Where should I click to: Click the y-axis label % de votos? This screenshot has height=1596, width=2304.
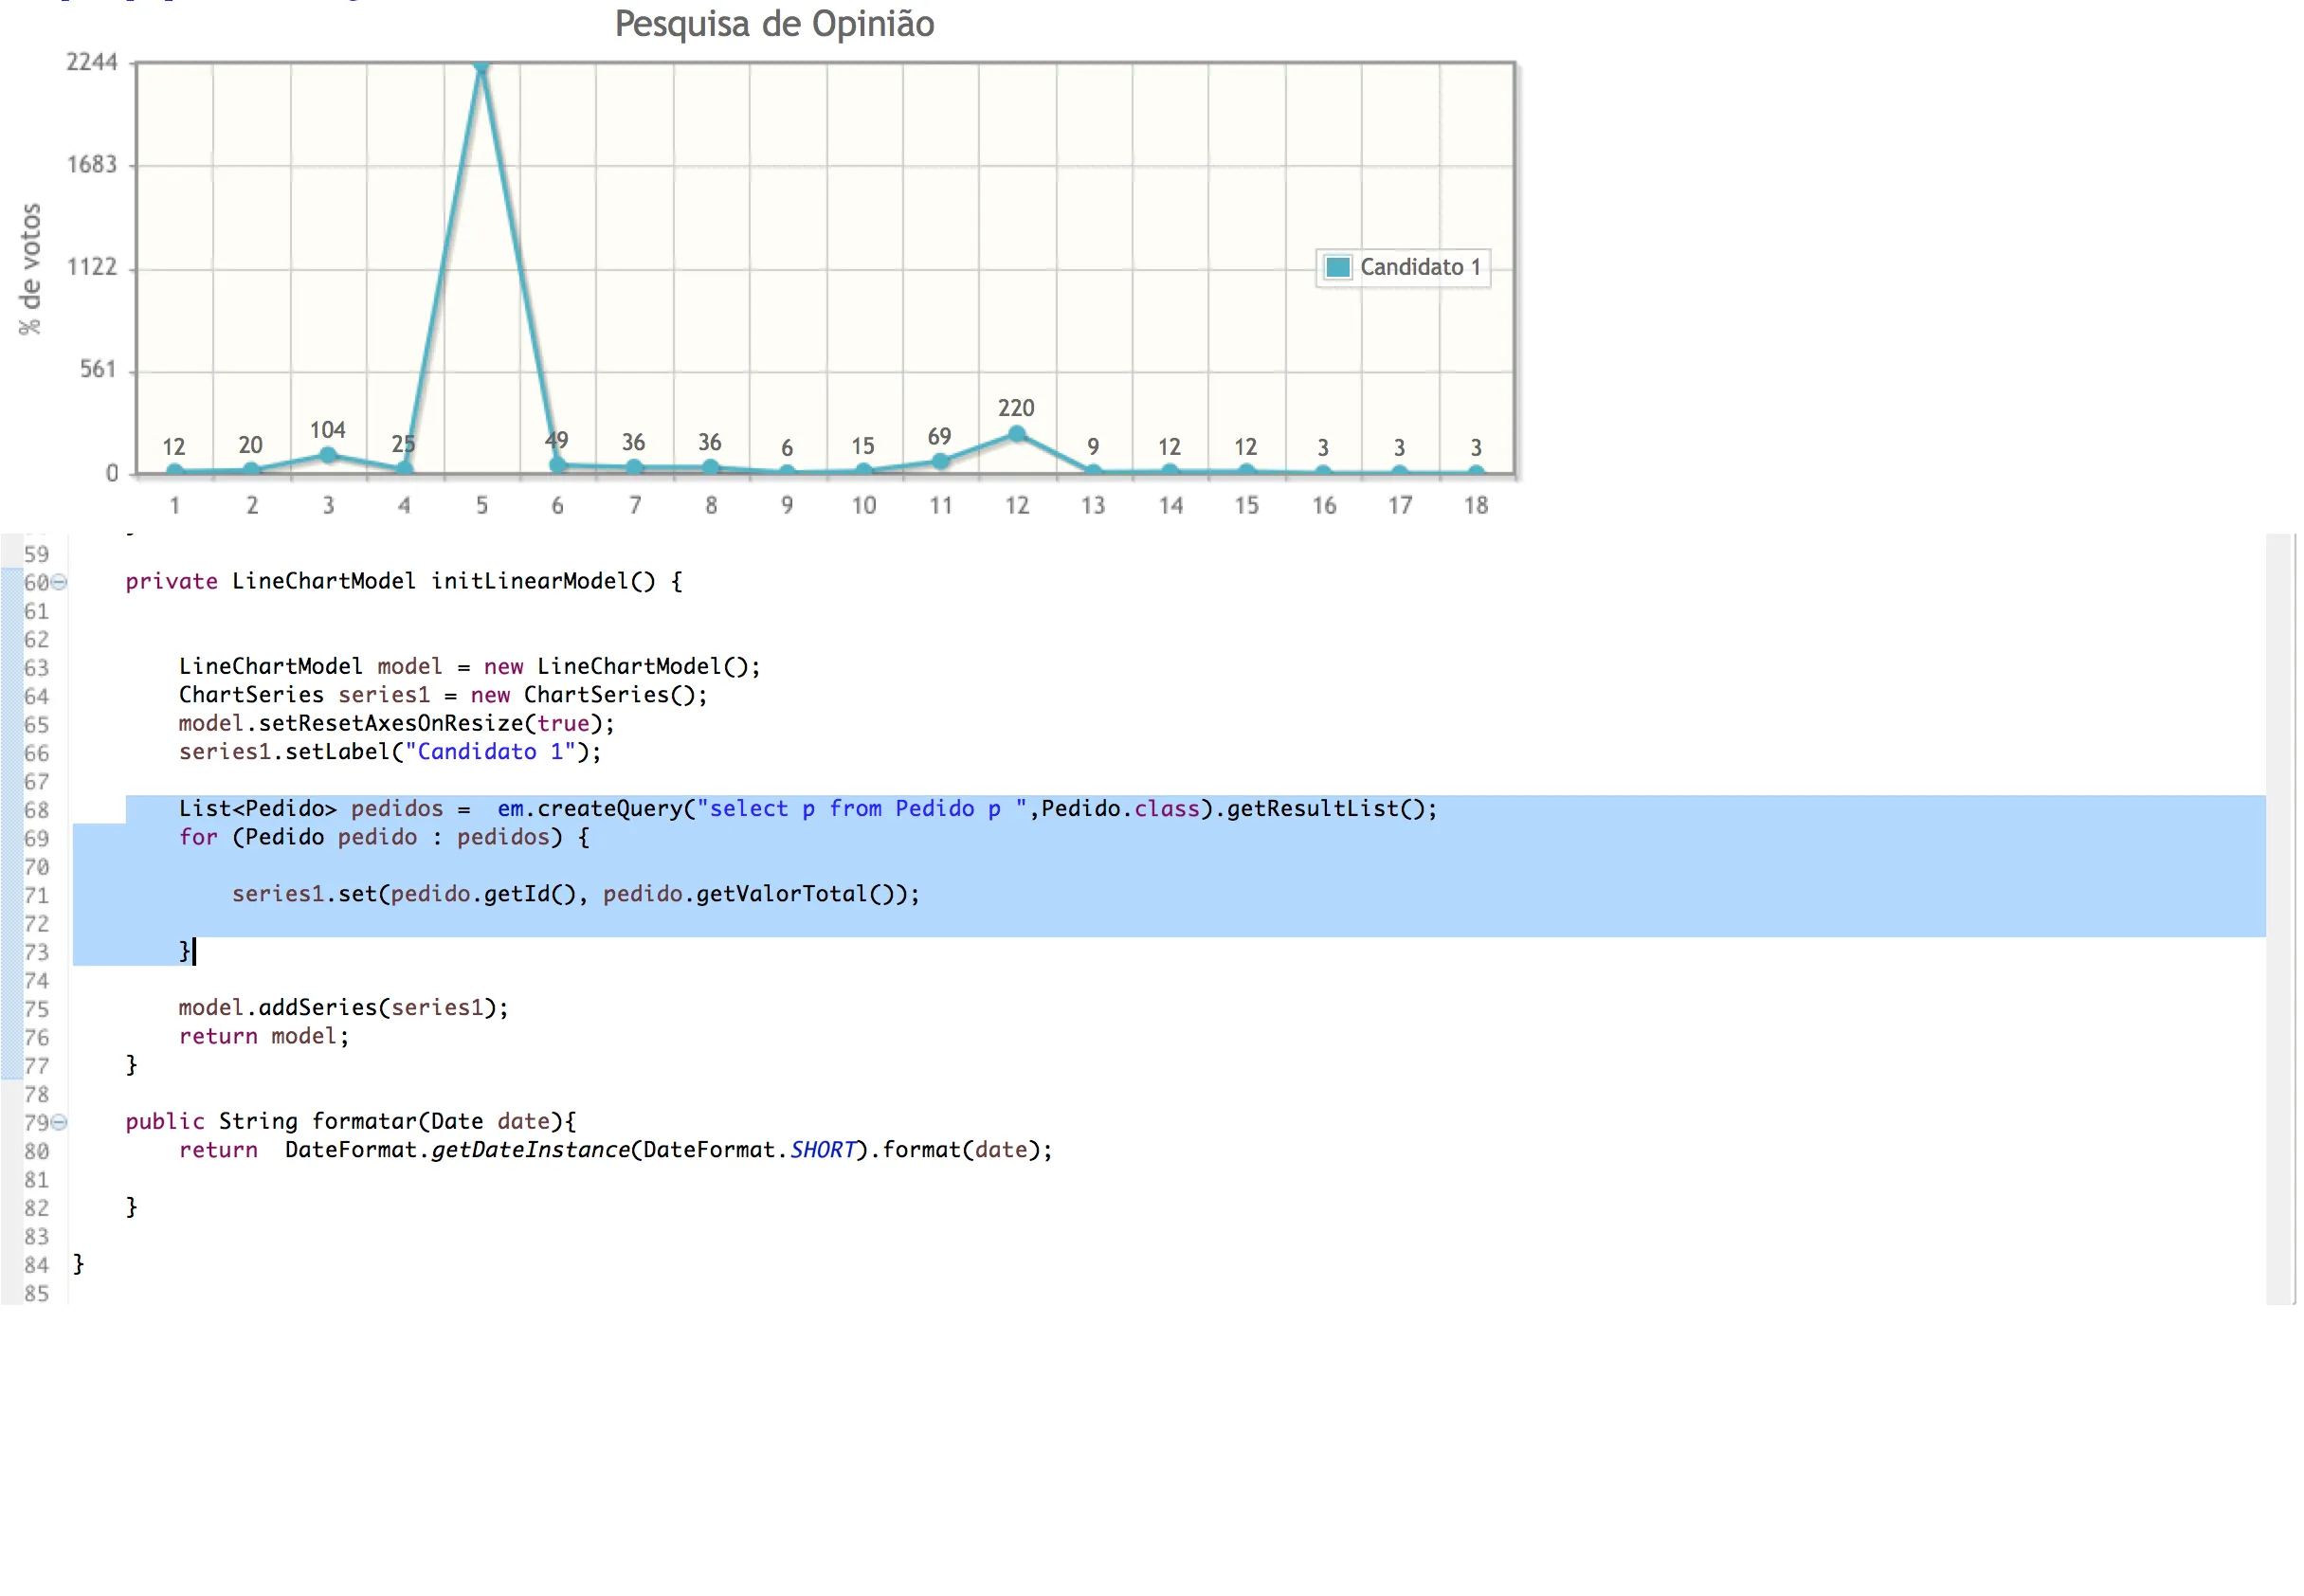click(x=30, y=268)
